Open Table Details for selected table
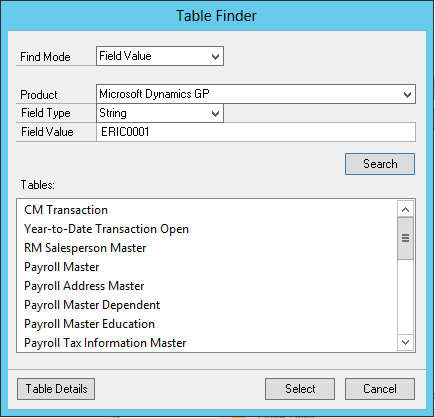This screenshot has width=435, height=418. pyautogui.click(x=56, y=389)
